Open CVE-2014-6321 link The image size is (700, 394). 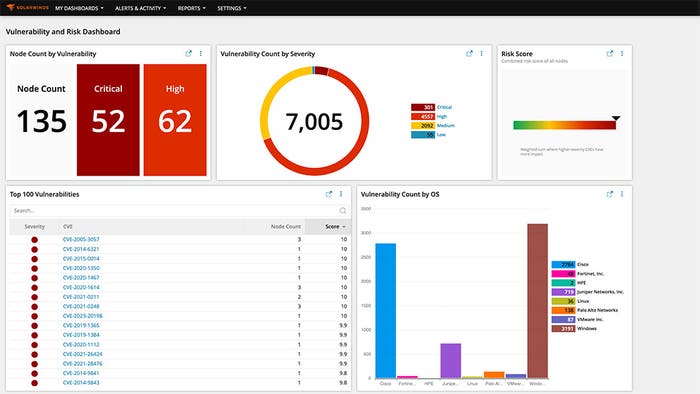[x=81, y=249]
